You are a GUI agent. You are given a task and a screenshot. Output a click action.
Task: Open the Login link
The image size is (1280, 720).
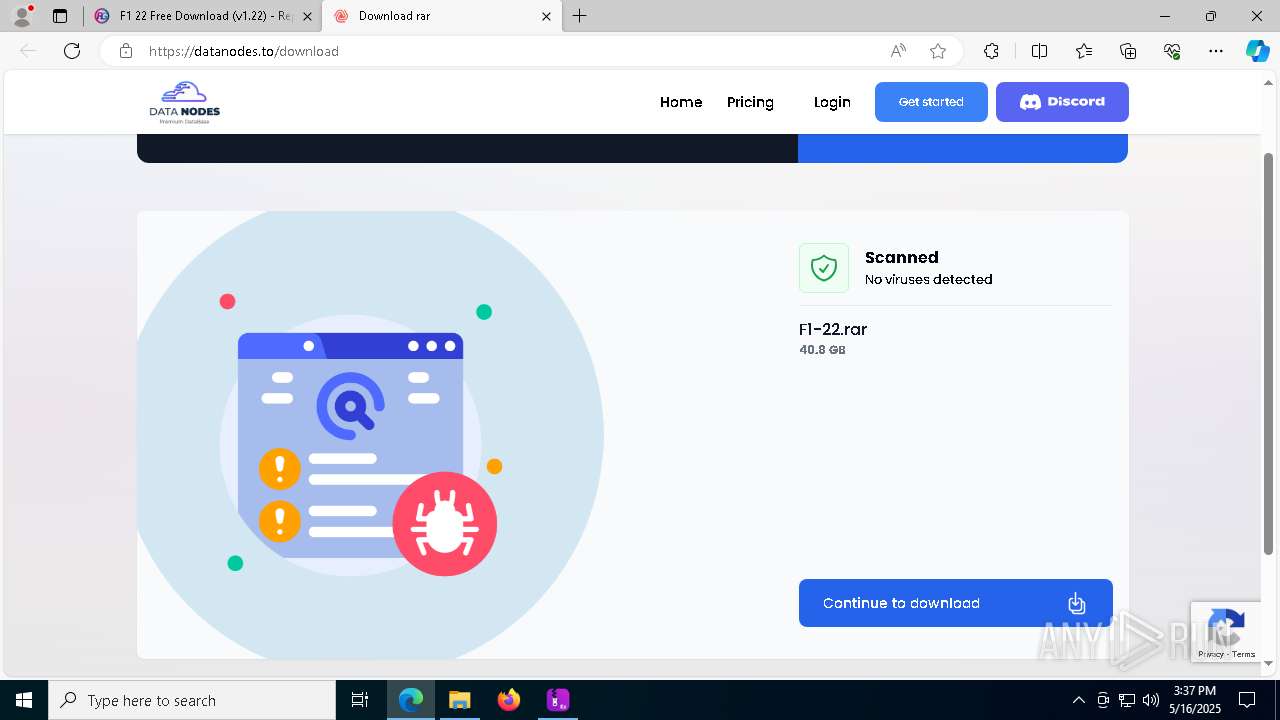coord(832,102)
